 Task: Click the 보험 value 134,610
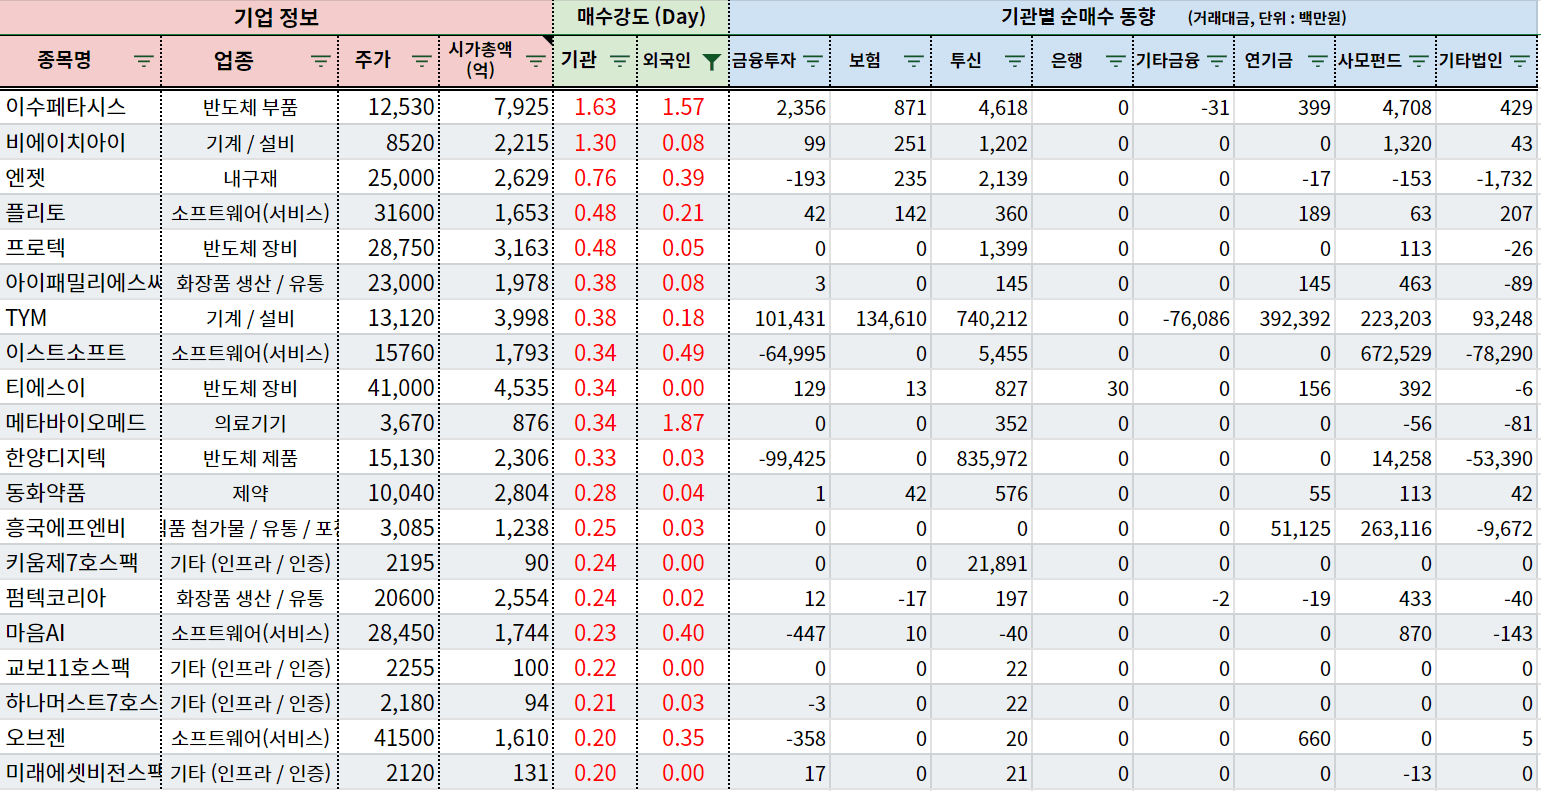881,317
